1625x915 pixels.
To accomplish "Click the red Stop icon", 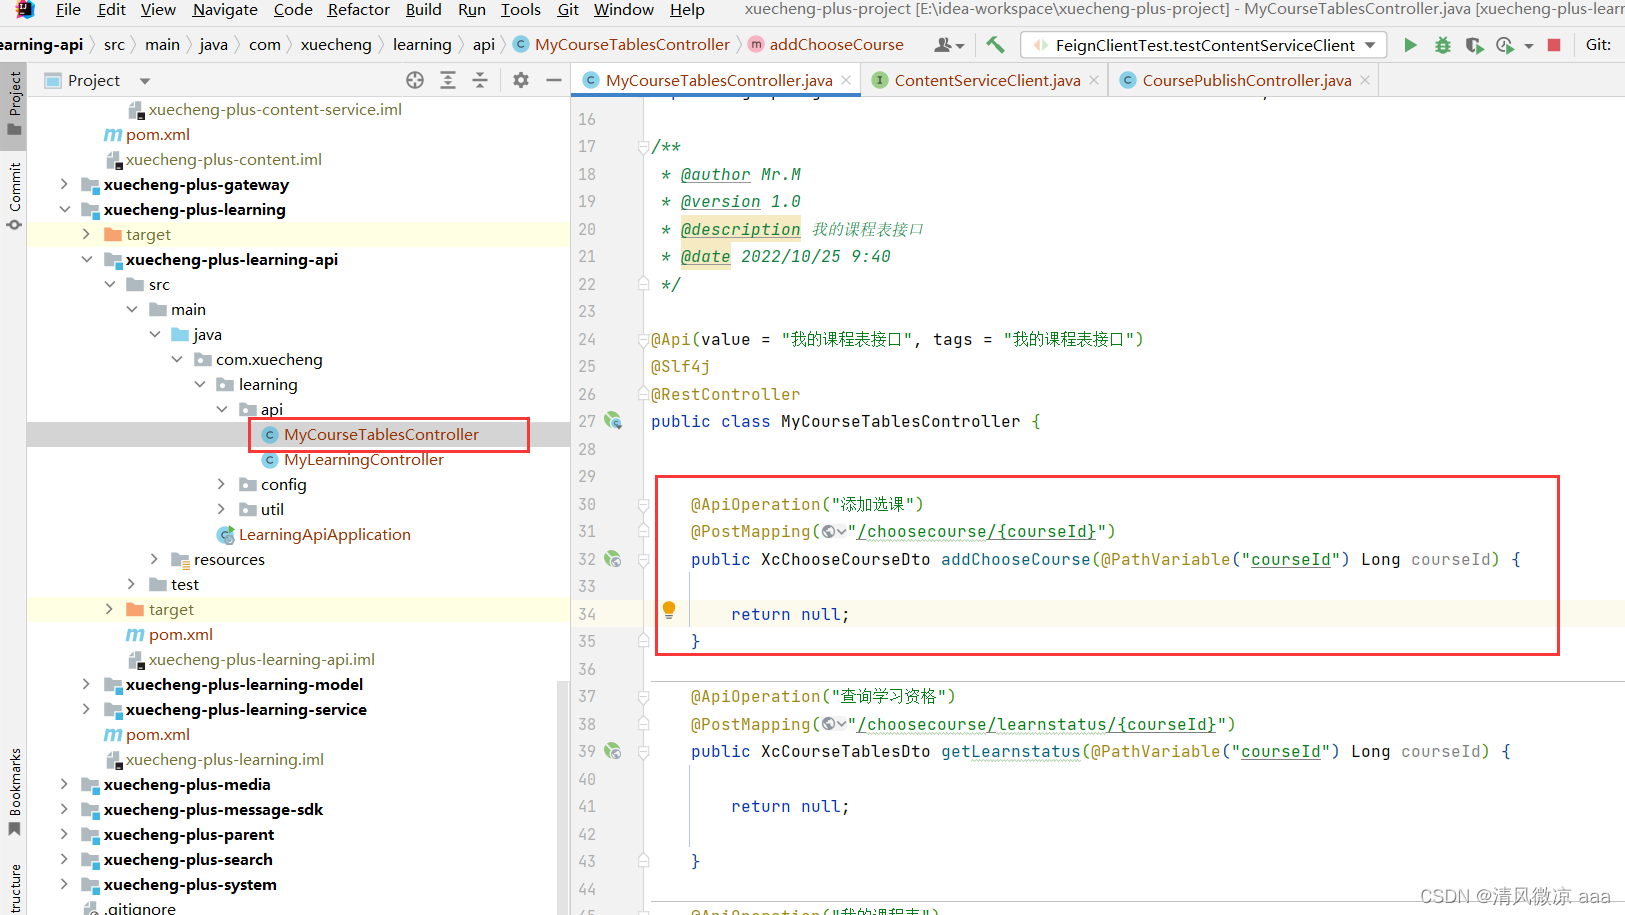I will [x=1554, y=45].
